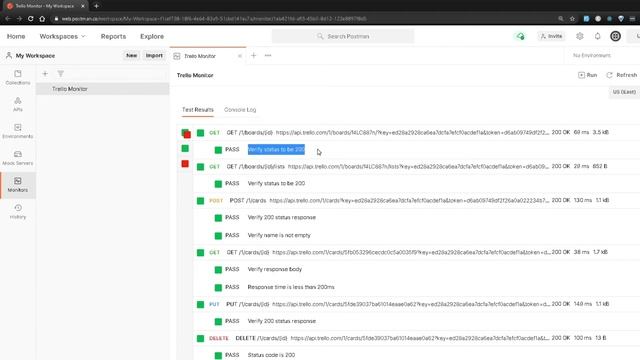Go back in browser history
This screenshot has width=640, height=360.
[8, 18]
